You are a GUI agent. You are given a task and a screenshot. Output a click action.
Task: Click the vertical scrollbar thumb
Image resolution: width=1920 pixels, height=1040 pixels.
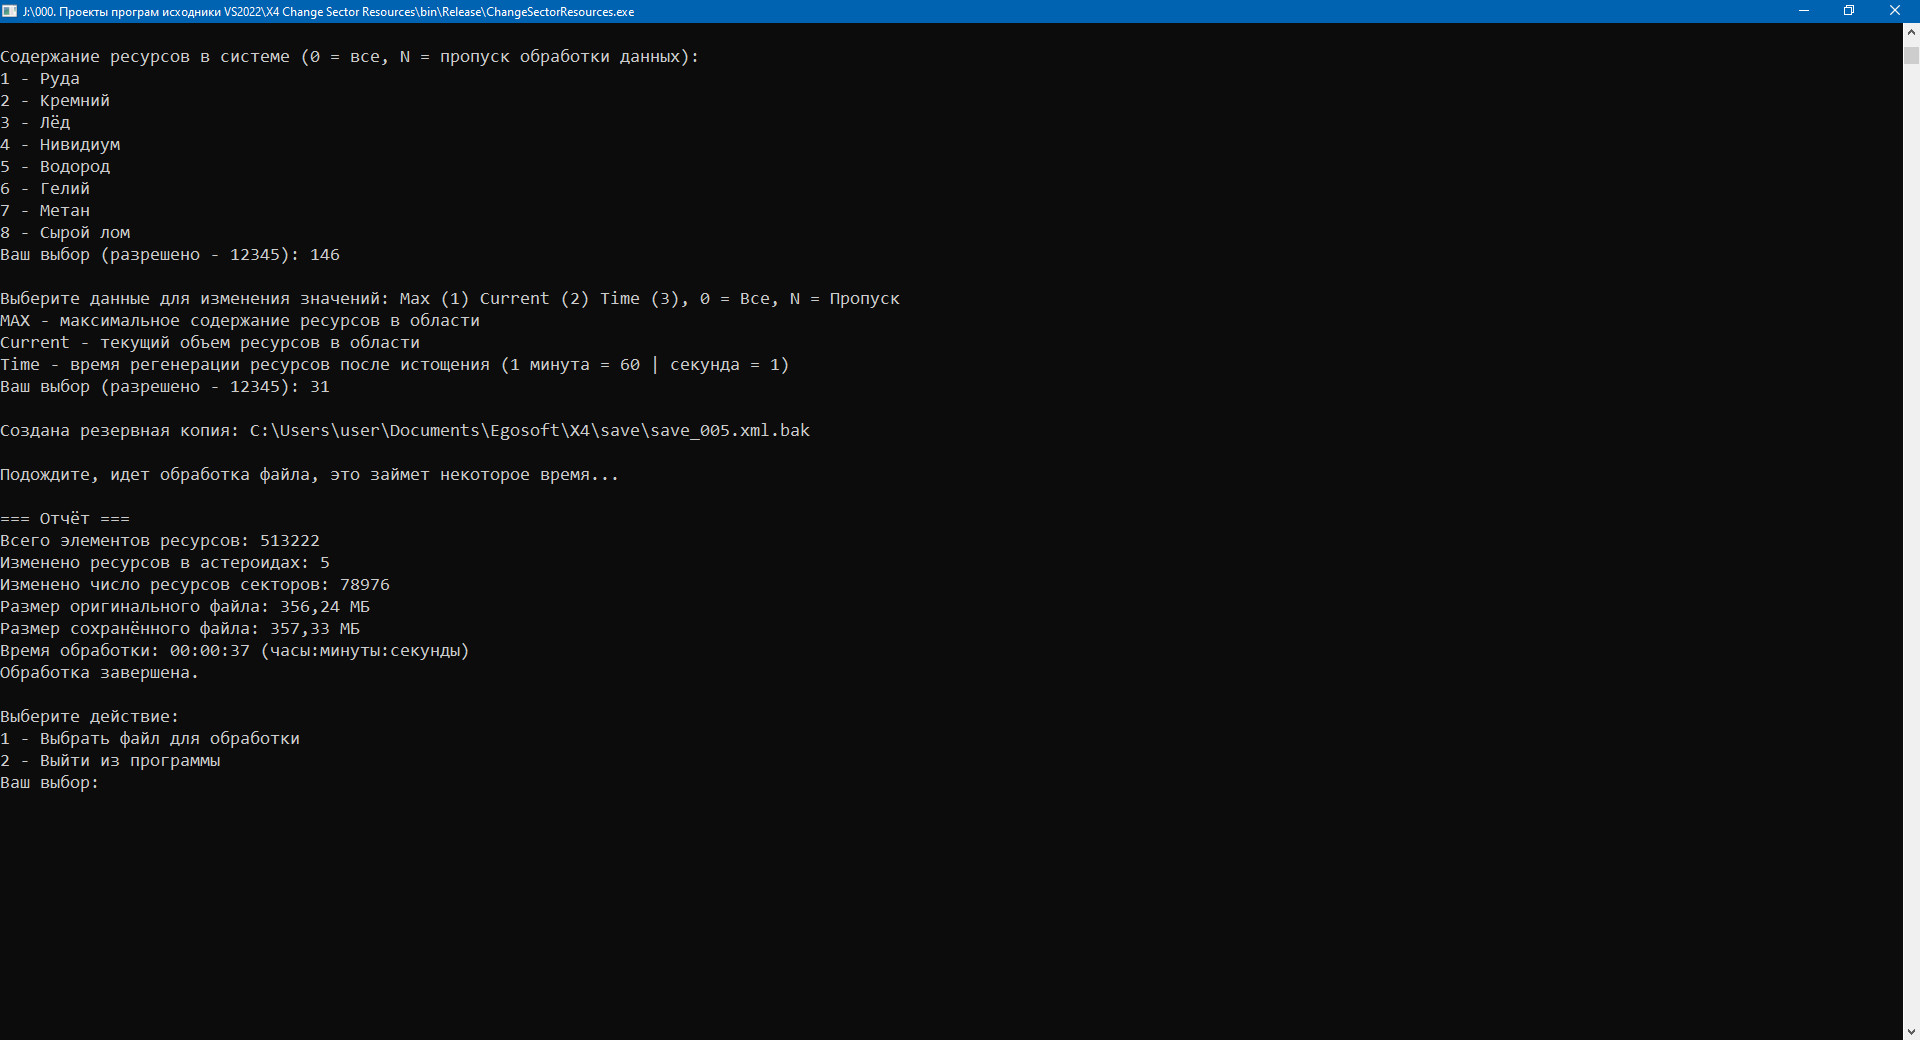[1911, 54]
